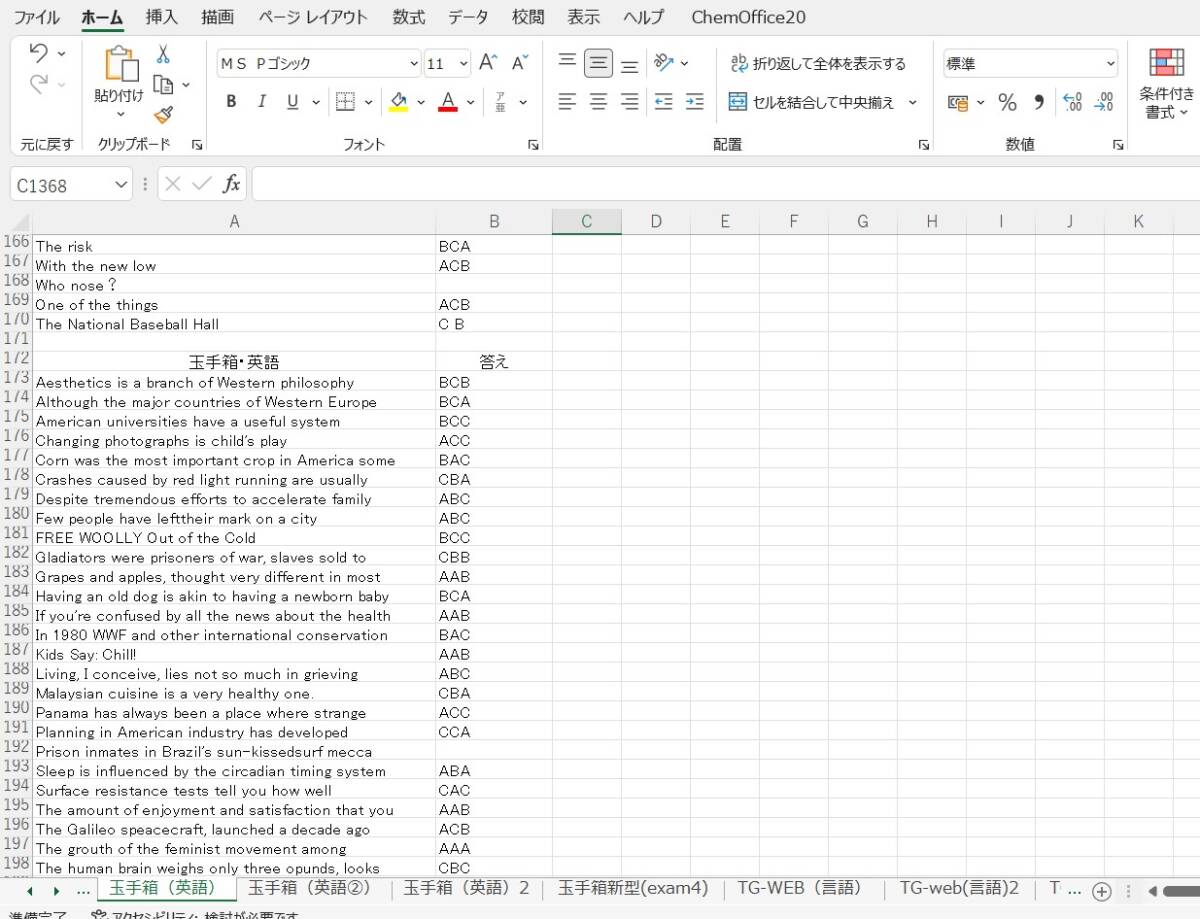The width and height of the screenshot is (1200, 919).
Task: Increase font size with the larger A icon
Action: tap(487, 63)
